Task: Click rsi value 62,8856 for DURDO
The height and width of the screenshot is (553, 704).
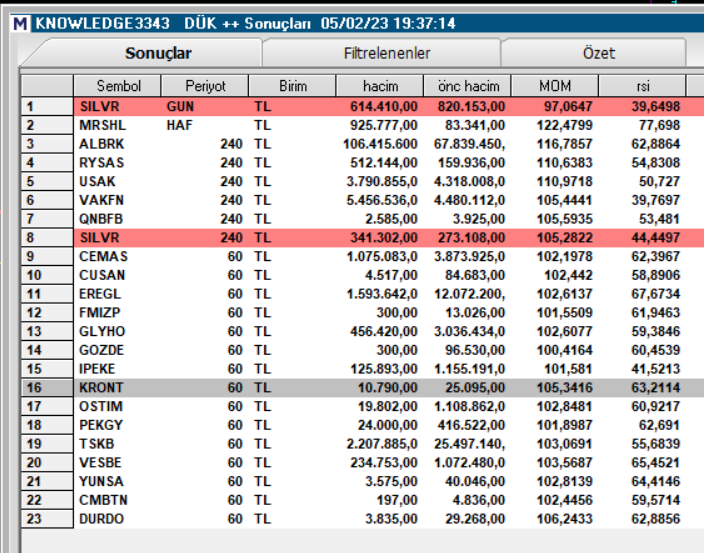Action: [656, 519]
